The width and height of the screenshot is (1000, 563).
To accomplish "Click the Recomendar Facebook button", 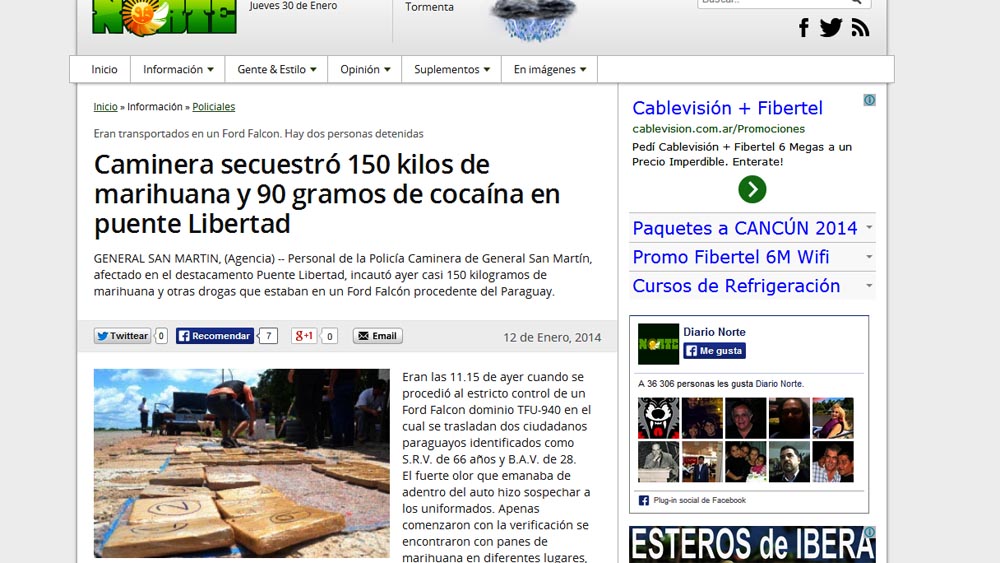I will (214, 336).
